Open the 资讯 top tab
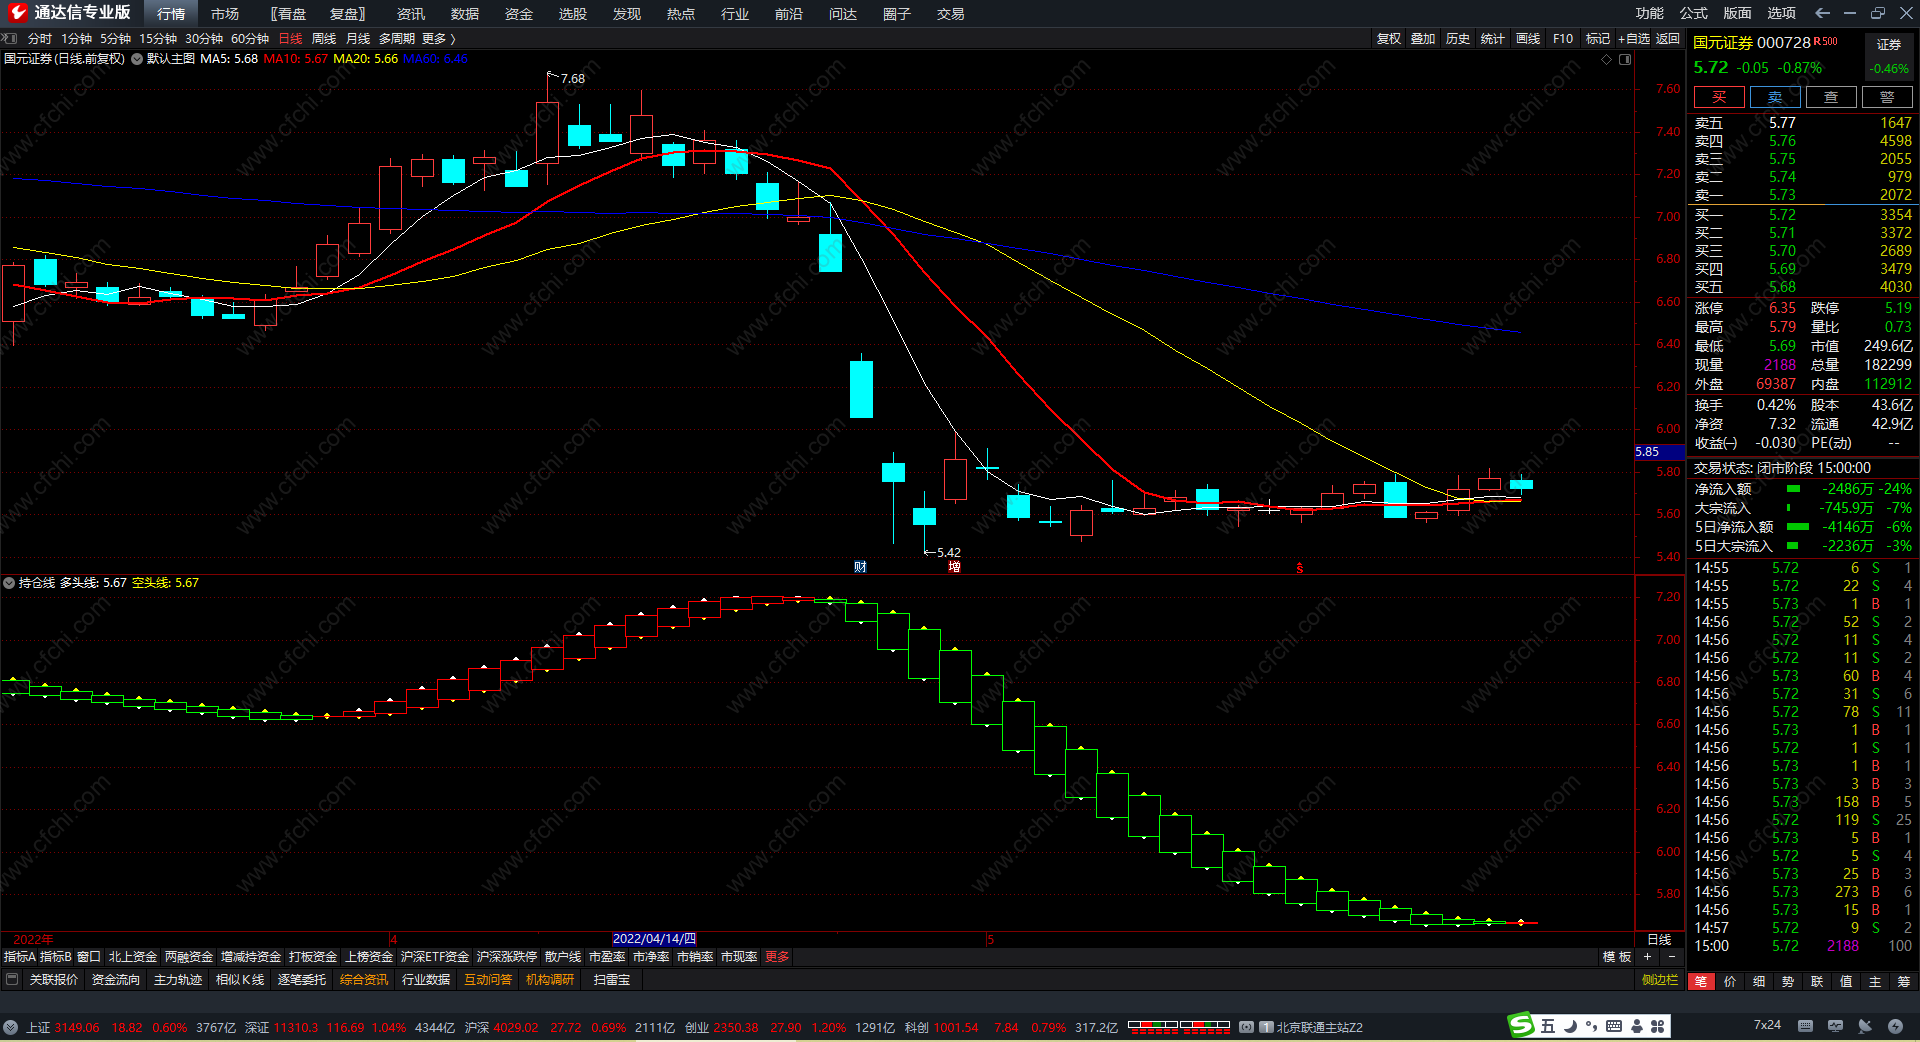This screenshot has height=1042, width=1920. 411,13
